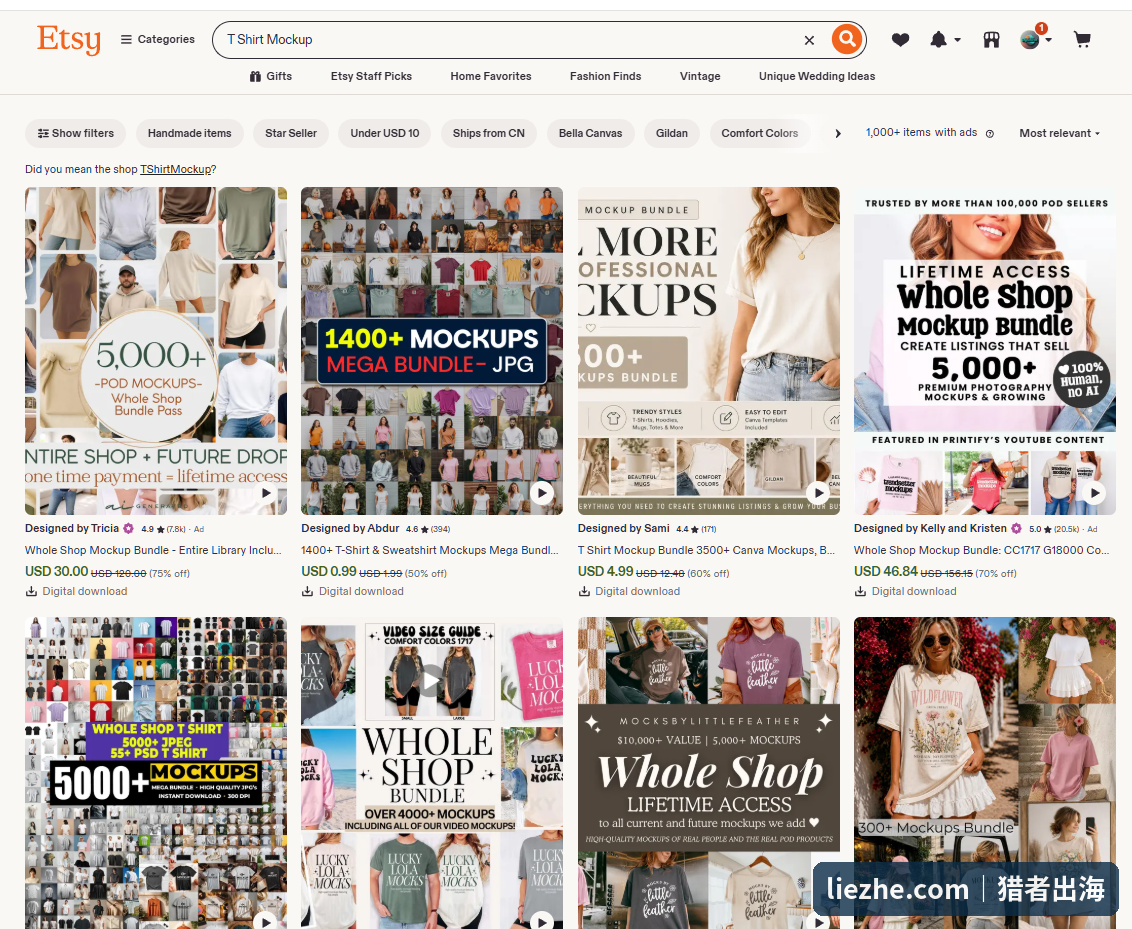
Task: Show filters panel
Action: [x=76, y=133]
